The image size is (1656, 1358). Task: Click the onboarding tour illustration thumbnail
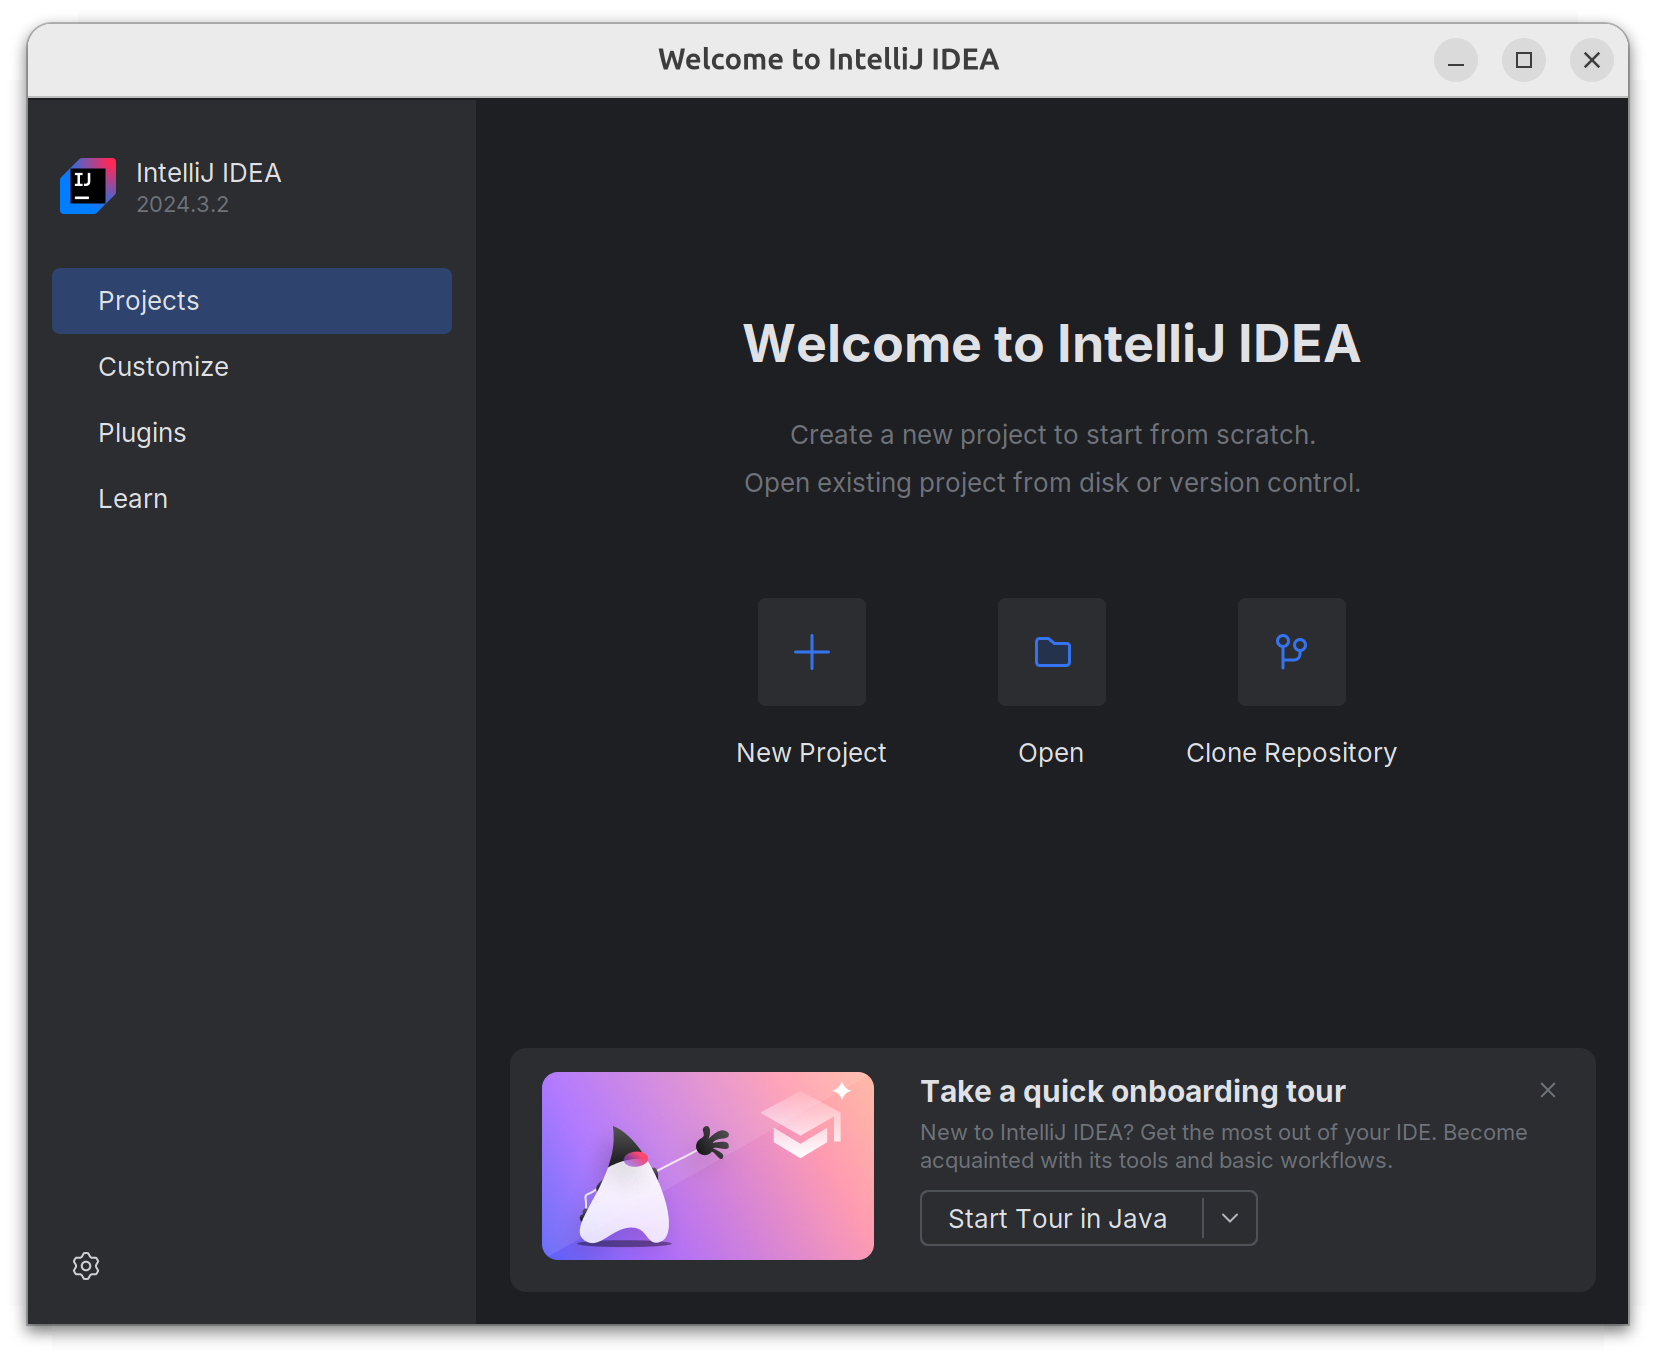(x=707, y=1166)
